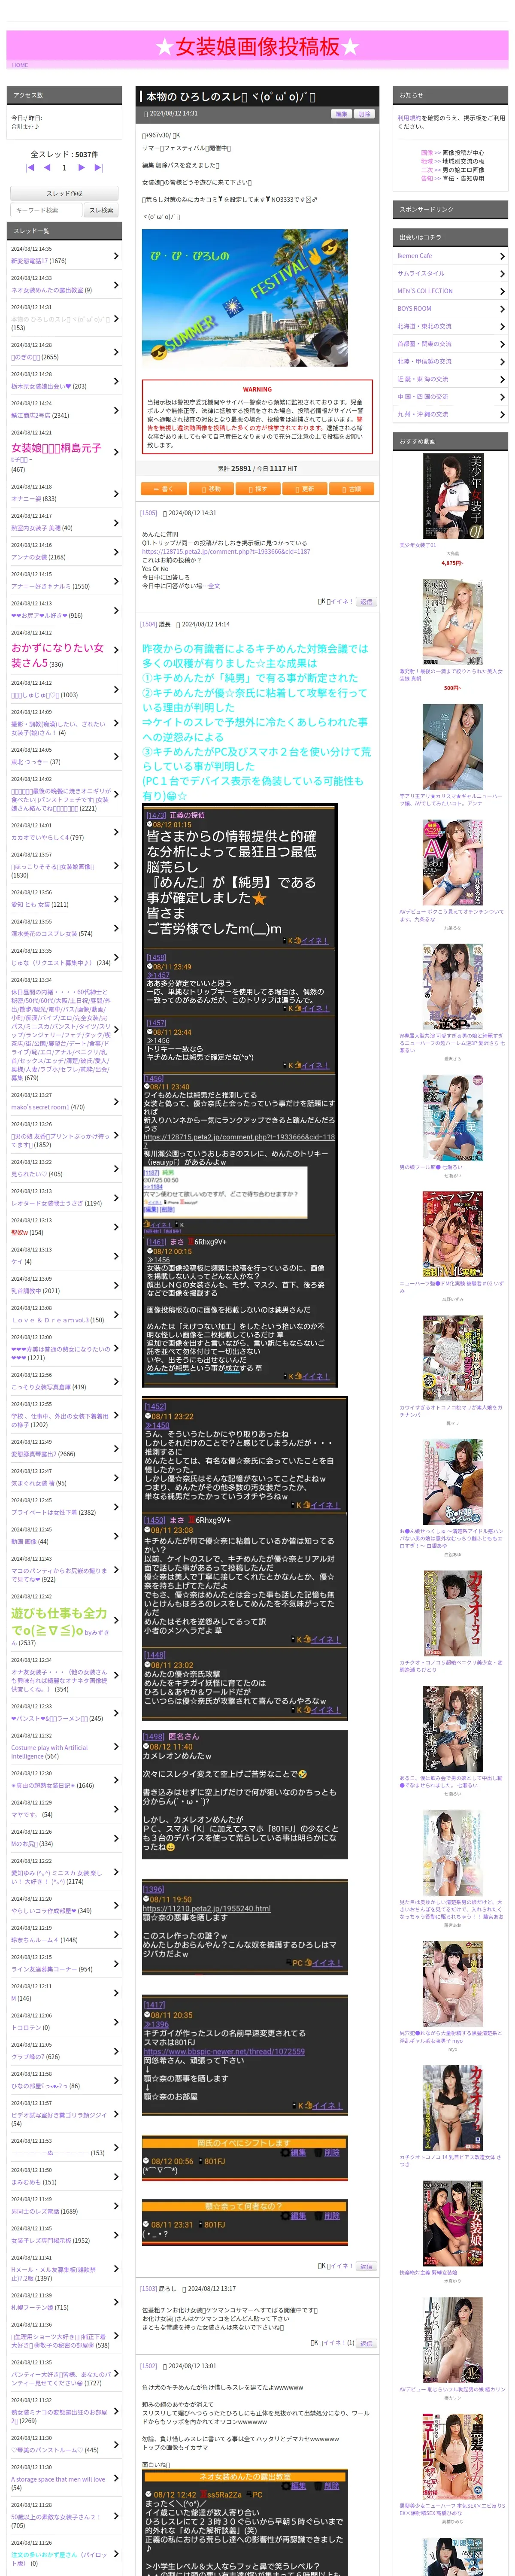Click chevron beside 鯖江商店2号店 thread
The image size is (515, 2576).
[x=115, y=410]
